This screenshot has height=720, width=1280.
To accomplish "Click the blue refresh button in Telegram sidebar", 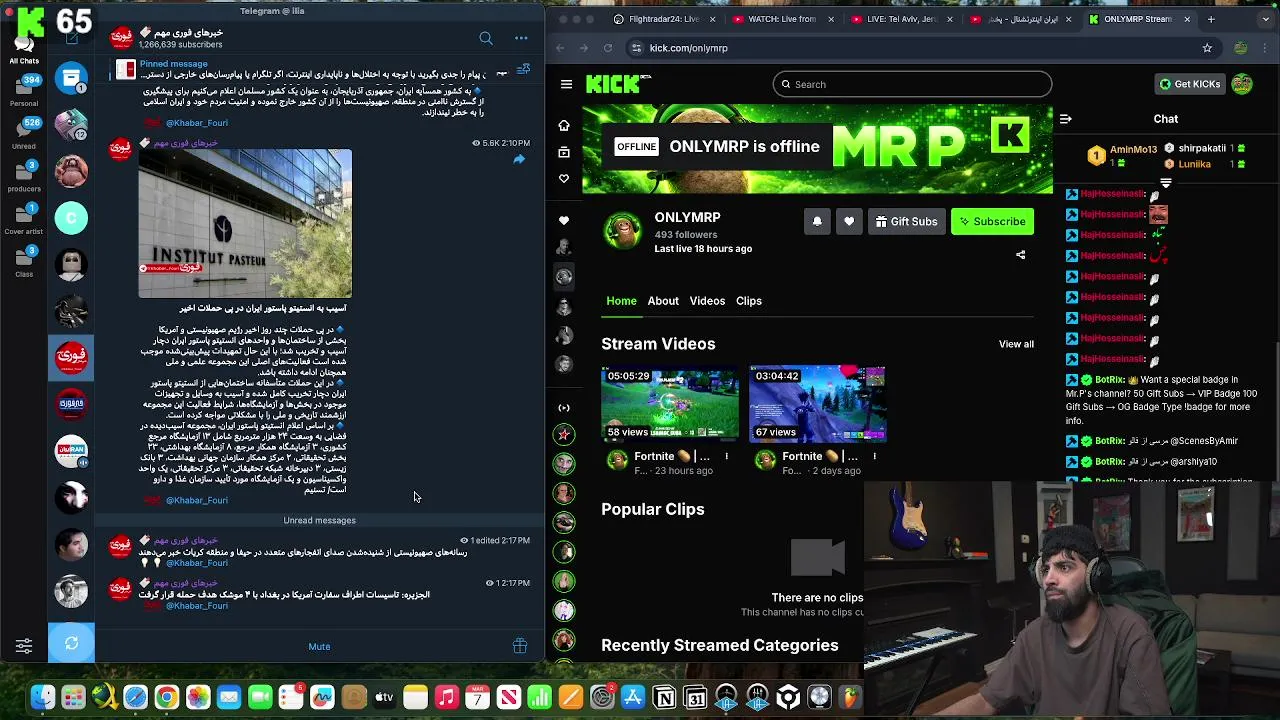I will (71, 643).
